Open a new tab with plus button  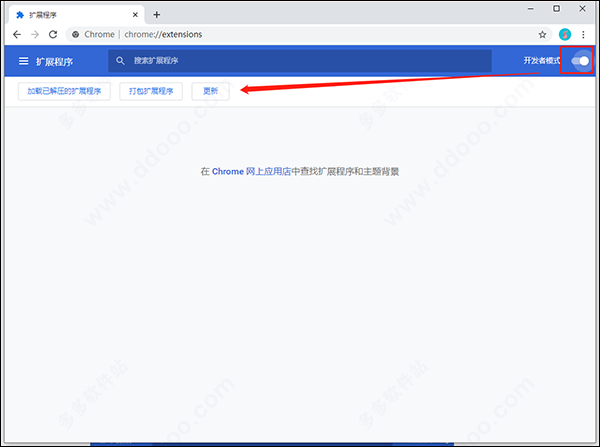[157, 15]
